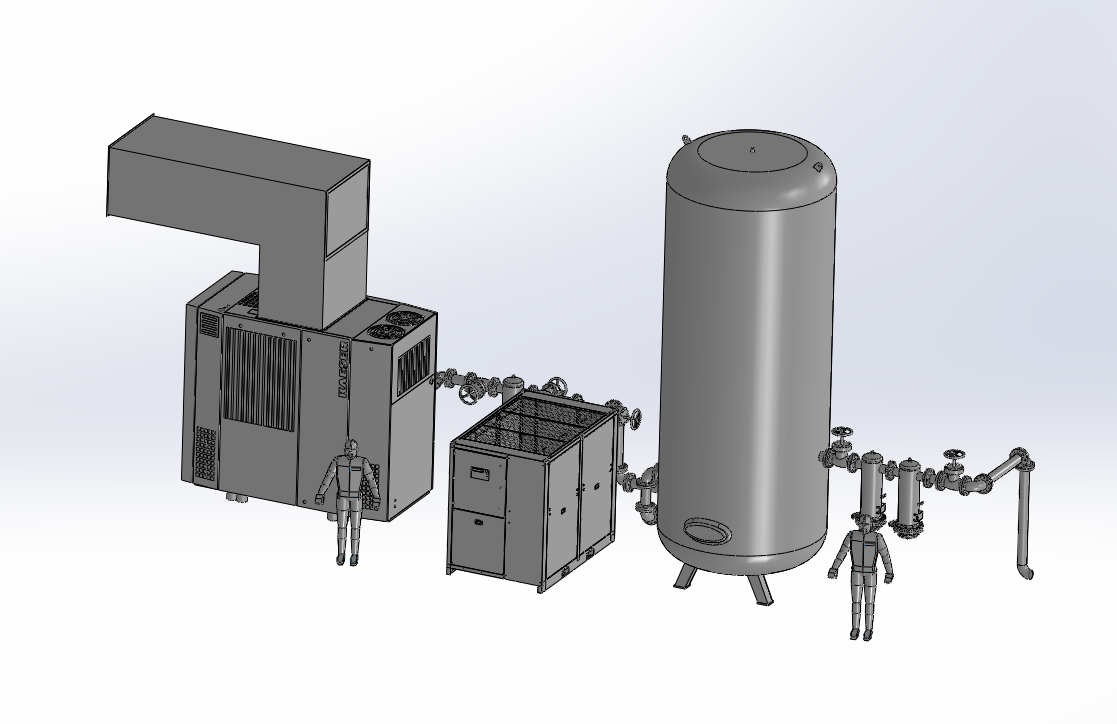This screenshot has width=1117, height=724.
Task: Select the dryer's control panel display
Action: coord(478,473)
